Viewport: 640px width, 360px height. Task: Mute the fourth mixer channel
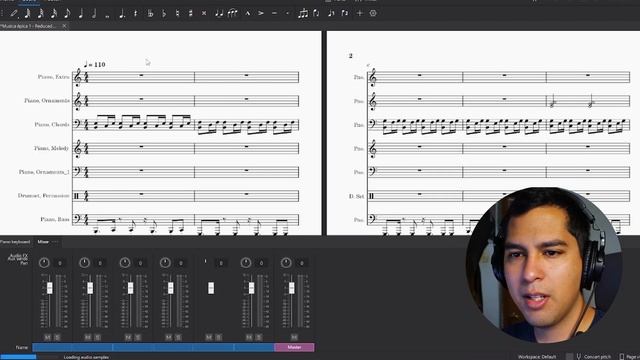169,337
